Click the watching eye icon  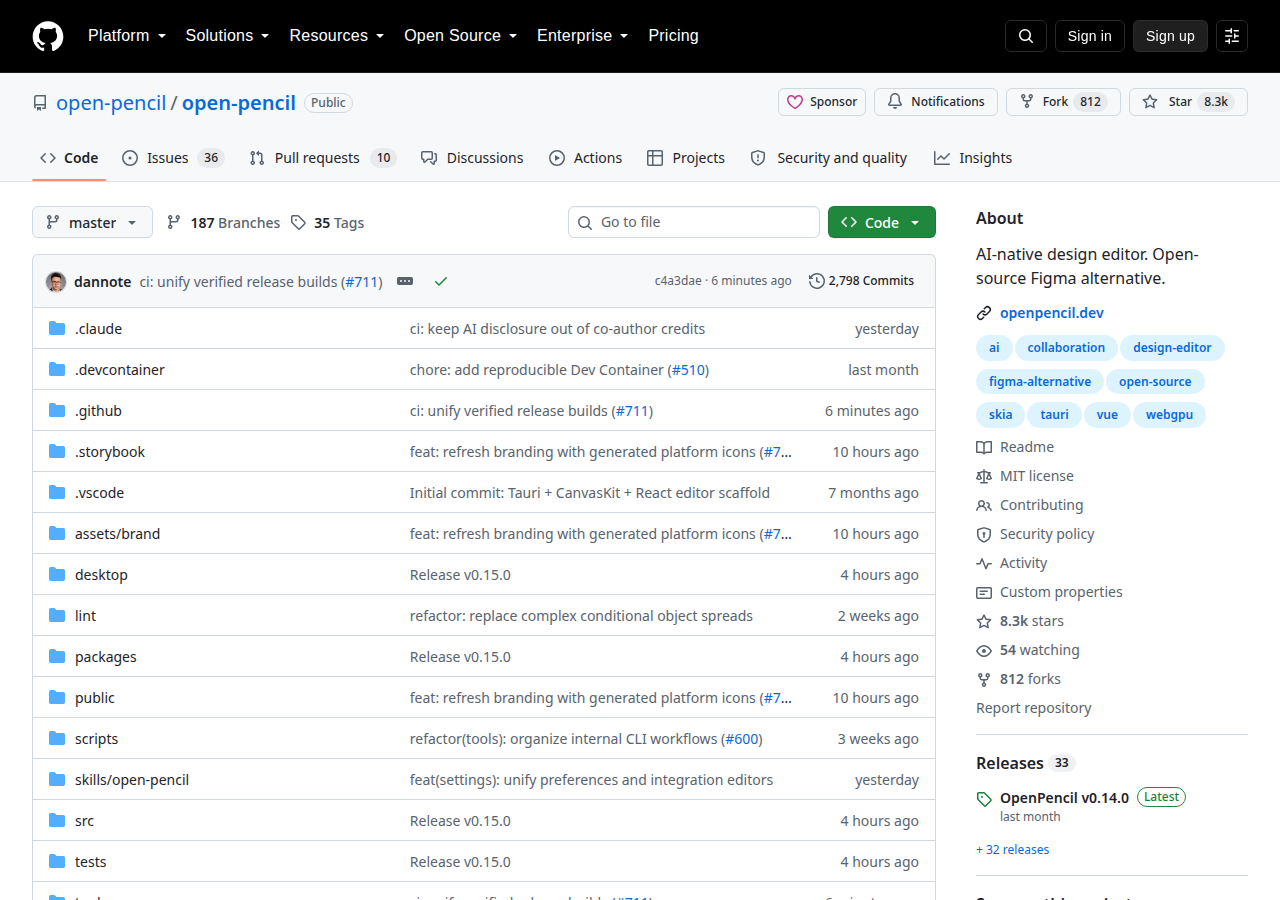[984, 650]
